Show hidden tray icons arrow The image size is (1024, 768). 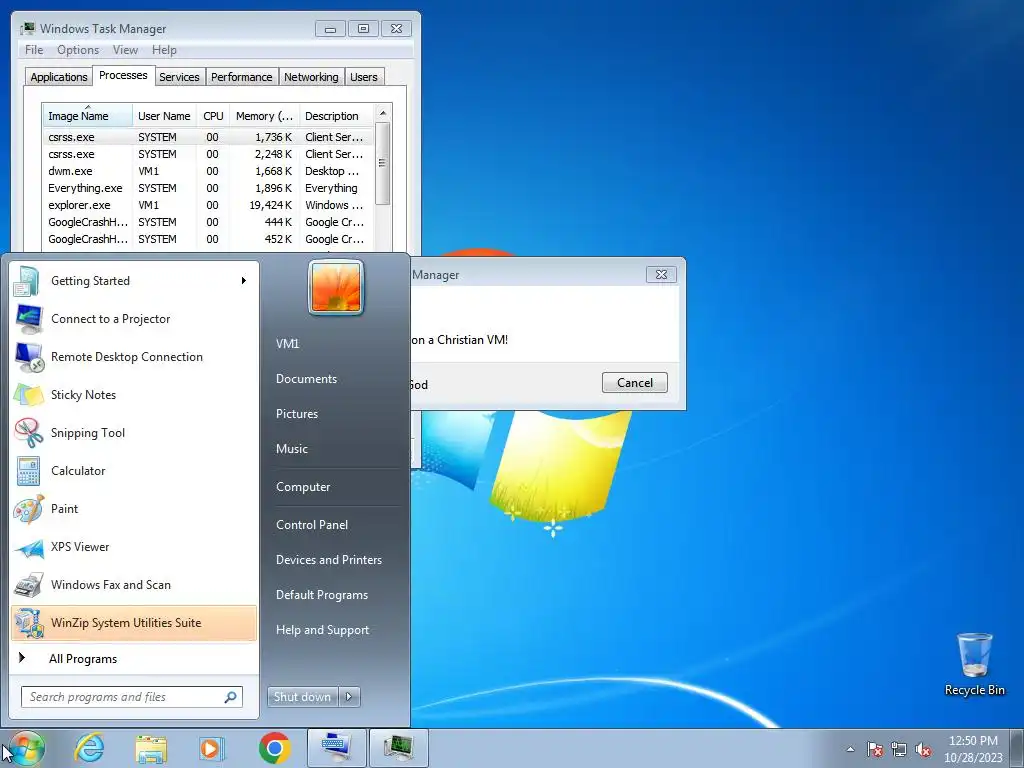(x=850, y=750)
